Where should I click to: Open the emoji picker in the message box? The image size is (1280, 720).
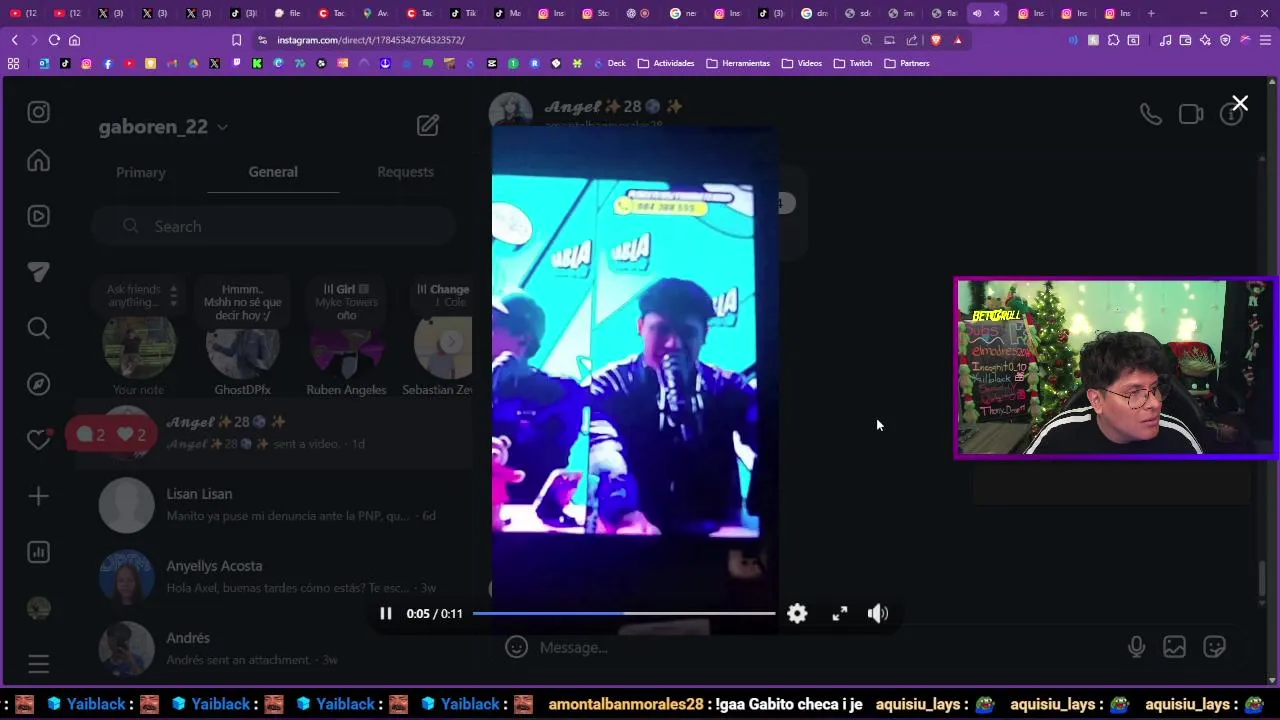click(516, 647)
